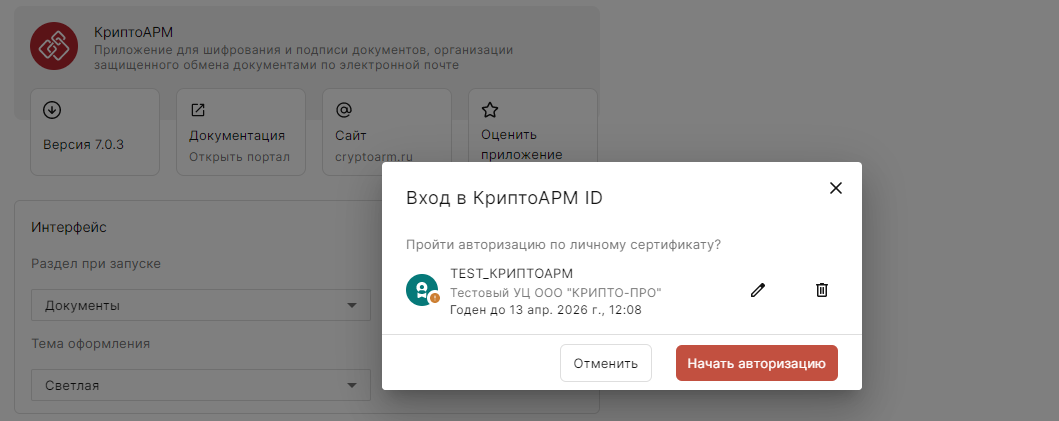Click the Открыть портал text
Viewport: 1059px width, 421px height.
pos(239,157)
